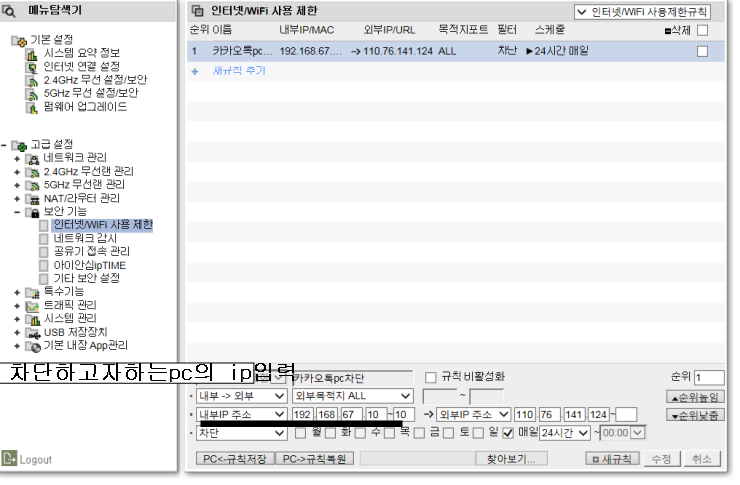Image resolution: width=740 pixels, height=485 pixels.
Task: Open the 내부 -> 외부 direction dropdown
Action: point(241,396)
